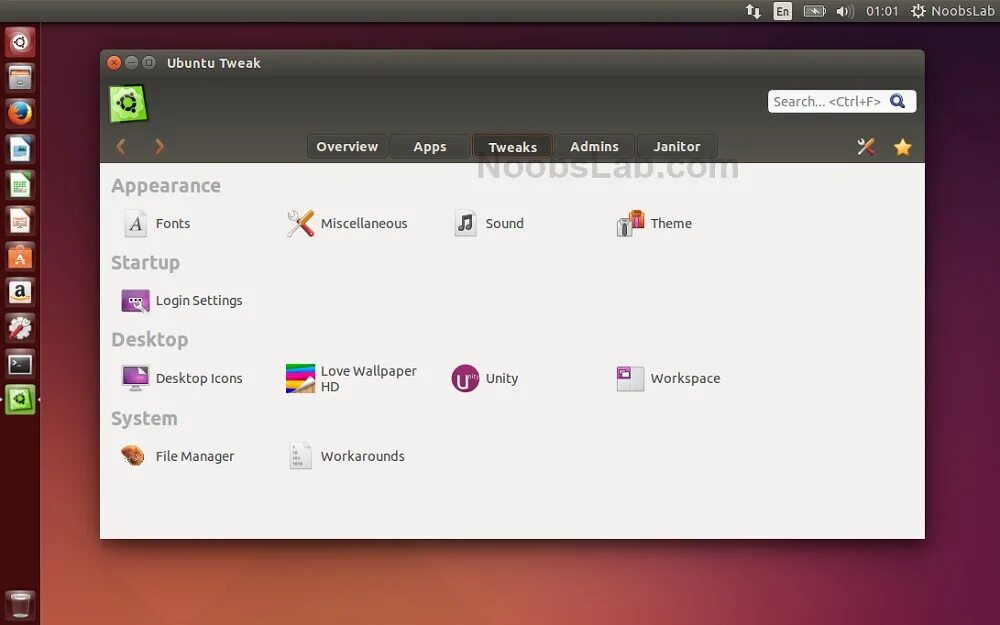This screenshot has height=625, width=1000.
Task: Open the Amazon launcher icon
Action: point(20,293)
